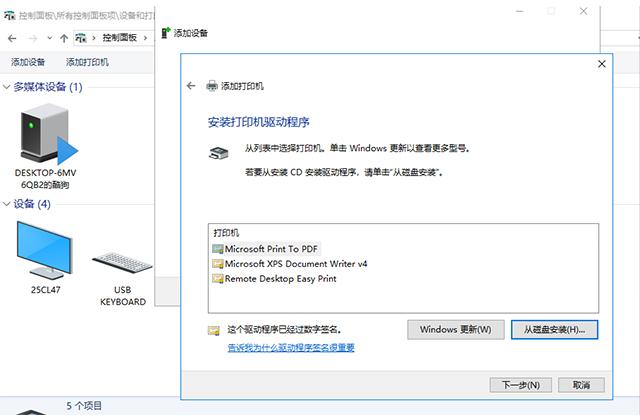The height and width of the screenshot is (420, 640).
Task: Collapse the 多媒体设备 group
Action: click(7, 87)
